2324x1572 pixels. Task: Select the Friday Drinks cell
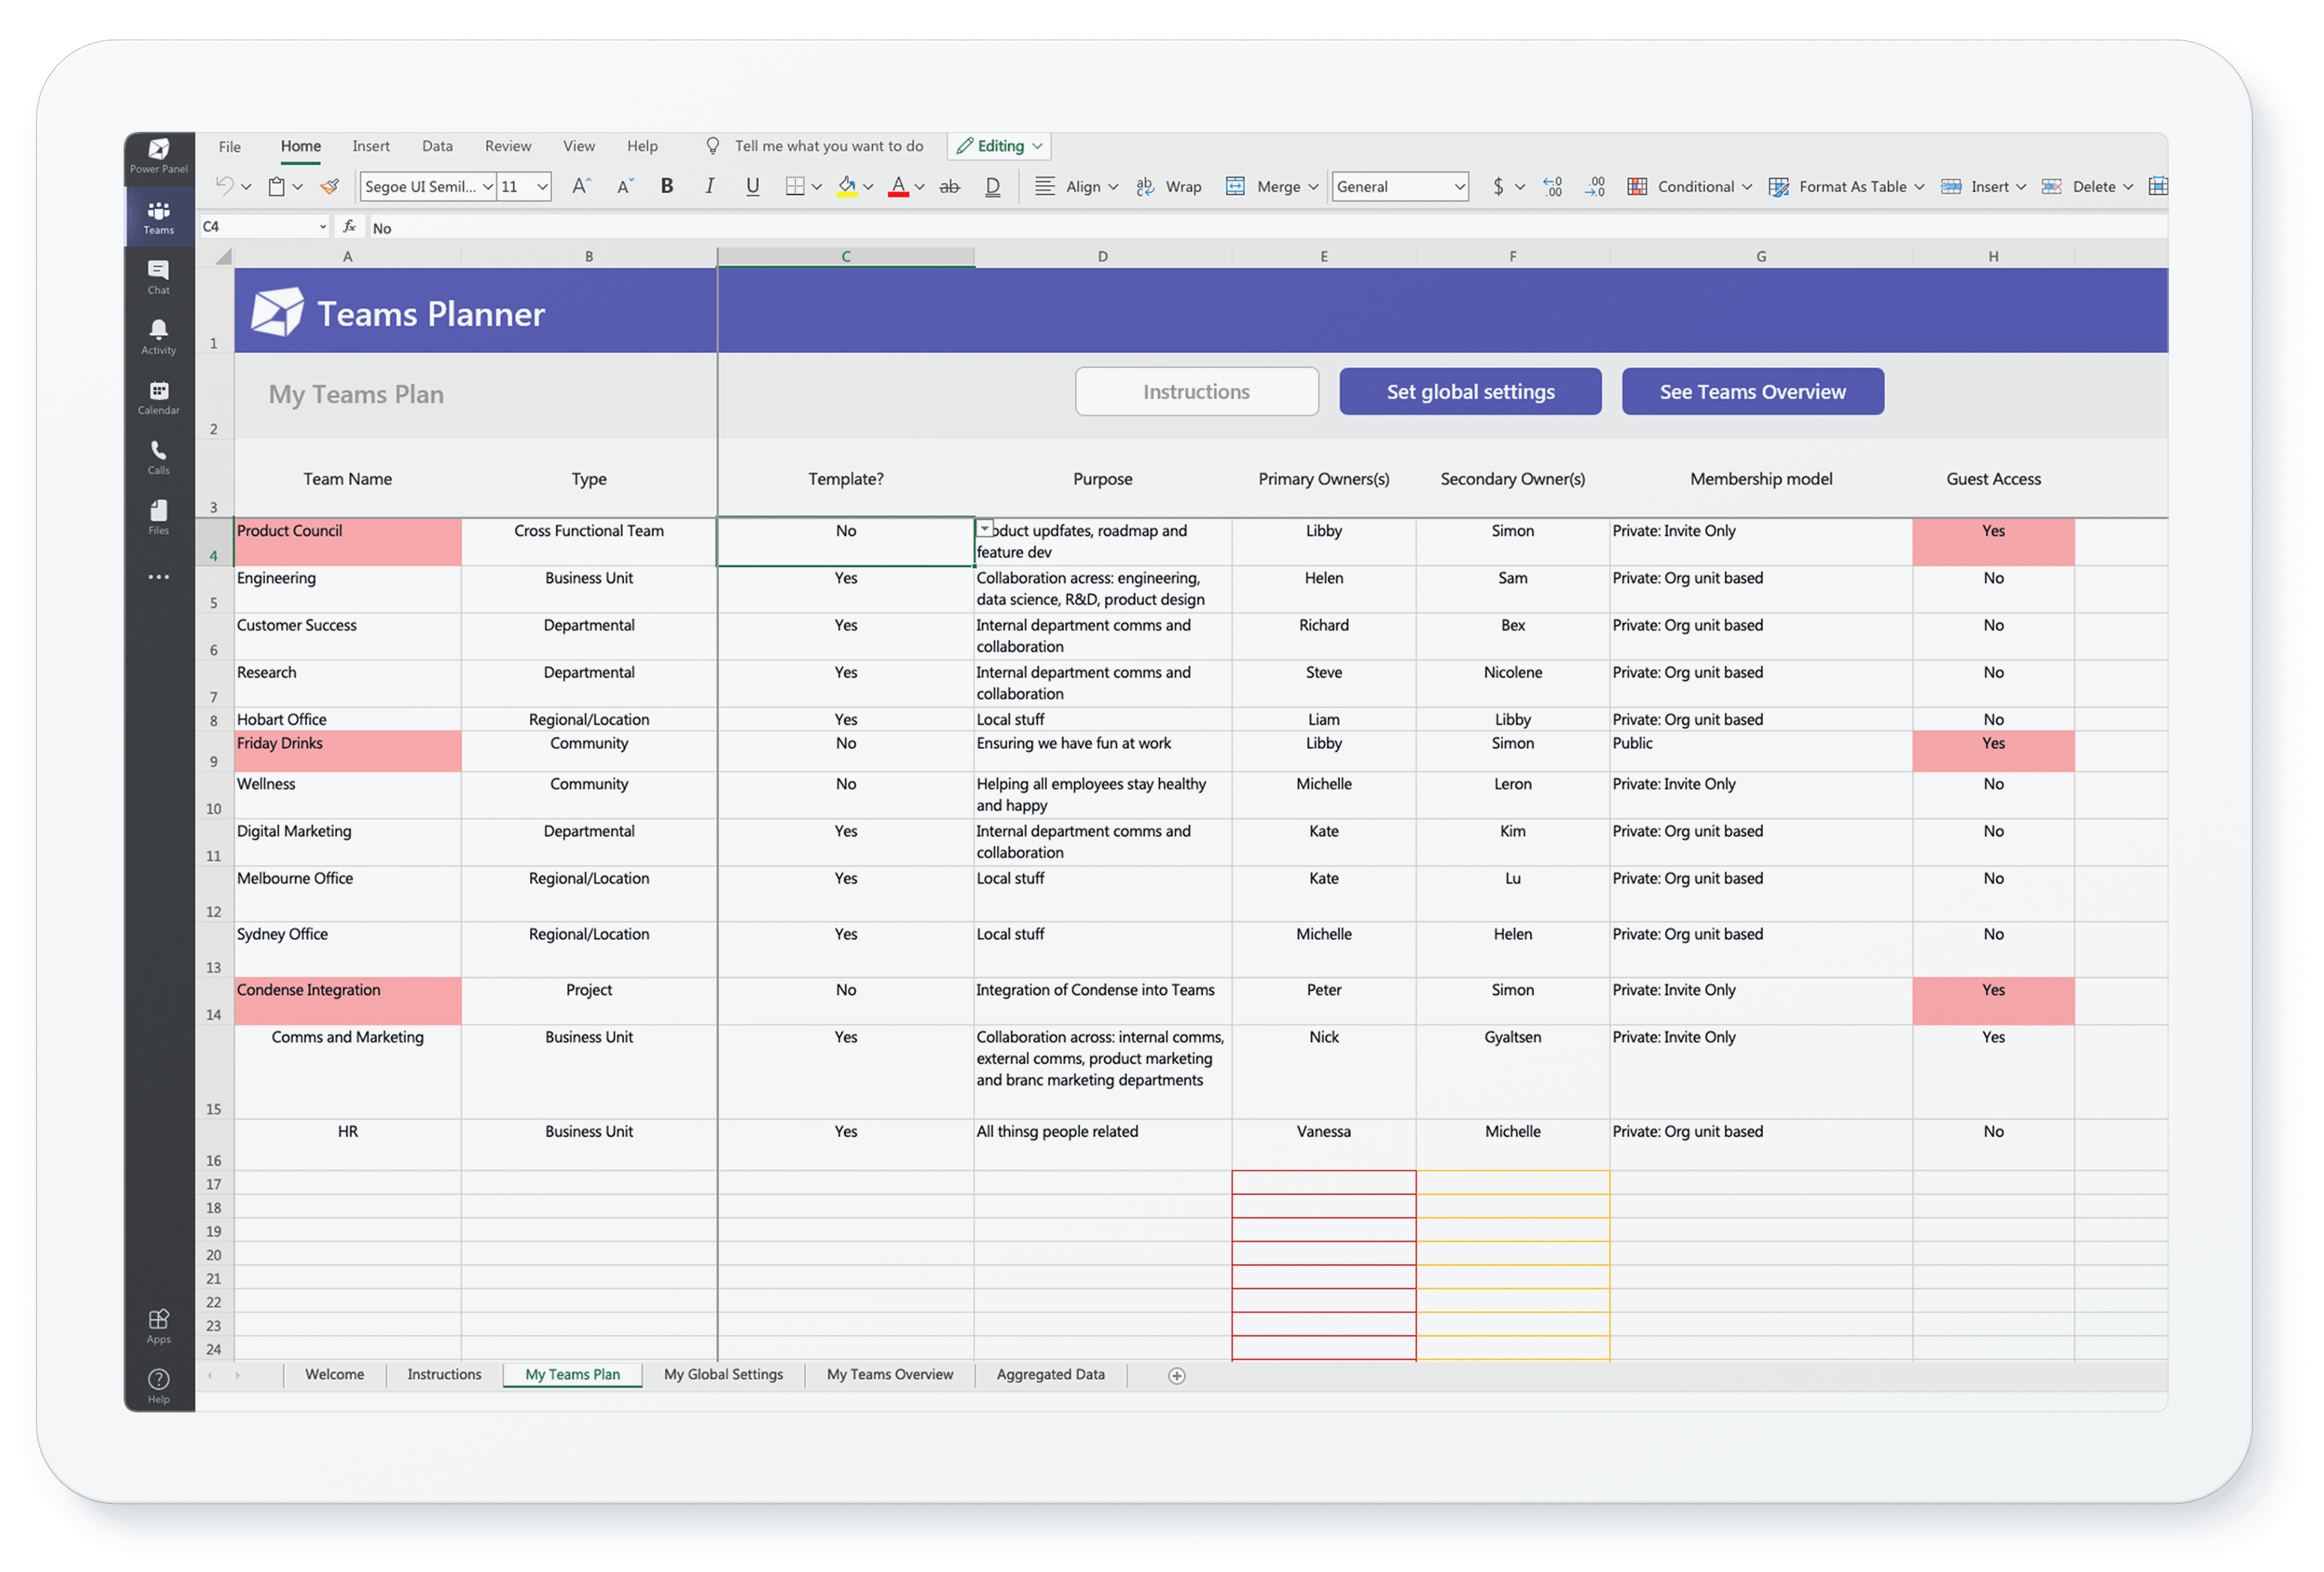[348, 751]
